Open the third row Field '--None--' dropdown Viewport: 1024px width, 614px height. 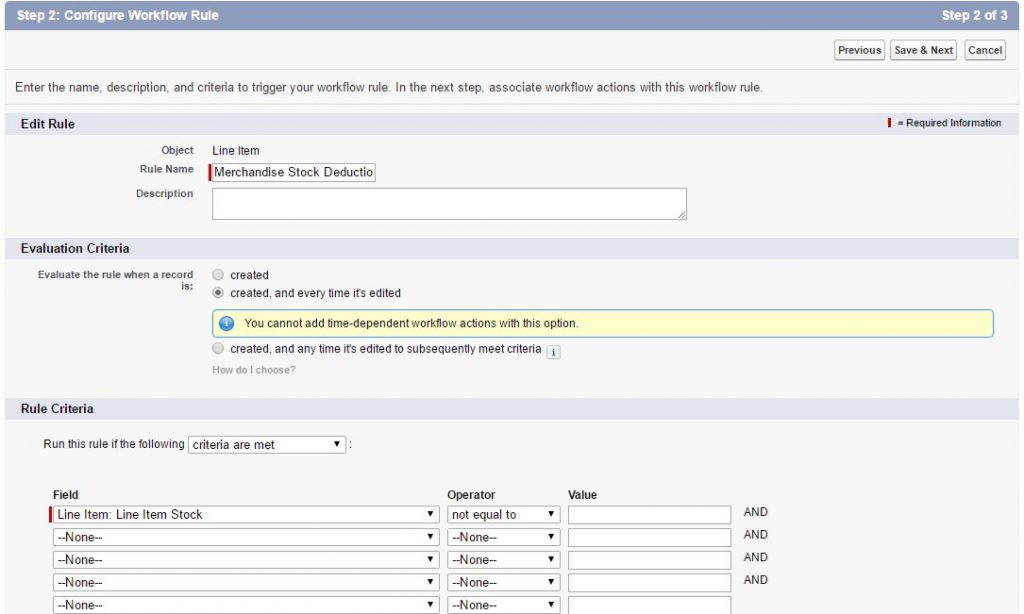pyautogui.click(x=246, y=560)
